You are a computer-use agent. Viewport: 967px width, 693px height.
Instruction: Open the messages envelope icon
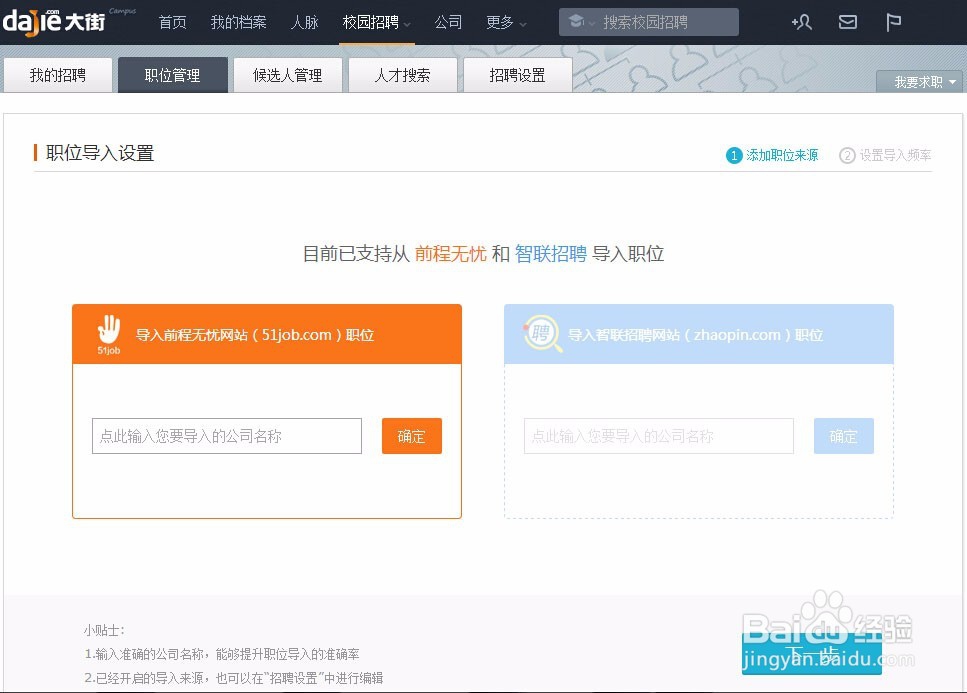pyautogui.click(x=848, y=22)
